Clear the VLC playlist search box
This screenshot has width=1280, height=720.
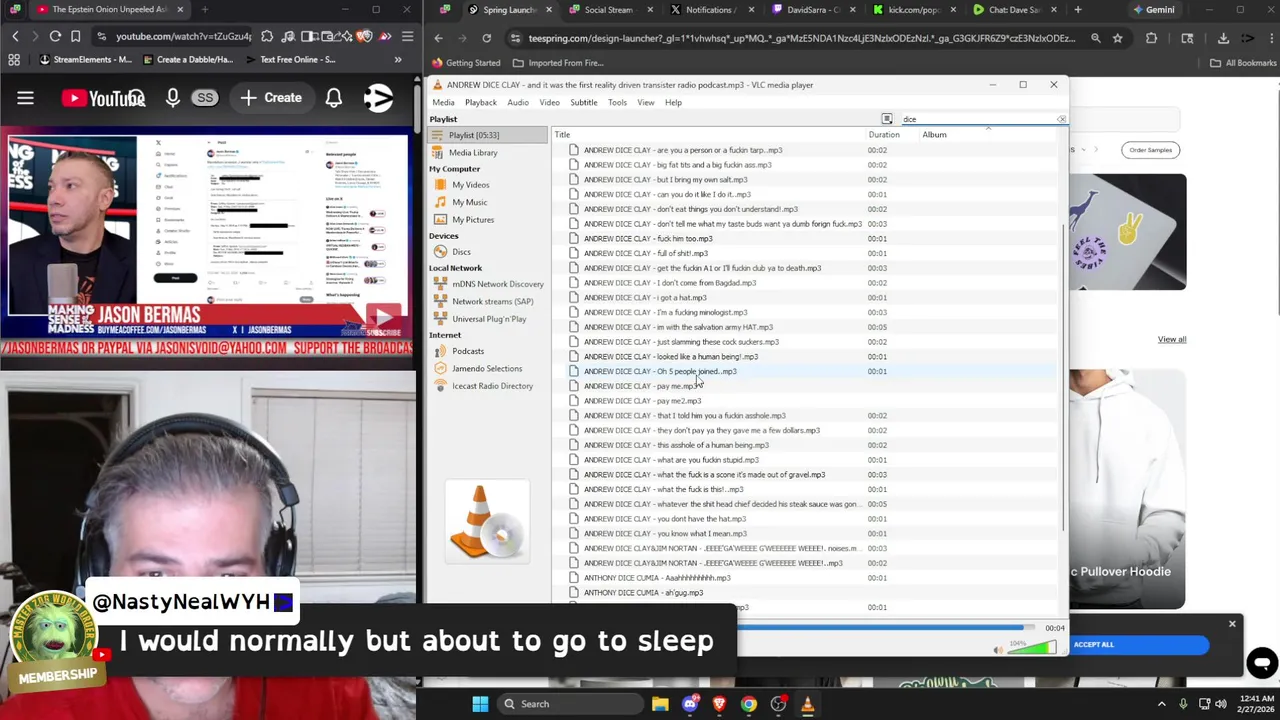(x=1061, y=119)
